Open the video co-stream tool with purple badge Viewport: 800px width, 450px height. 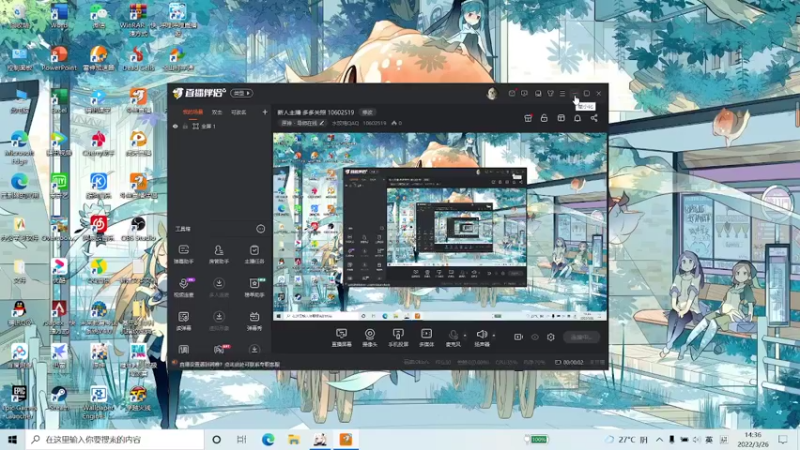coord(184,287)
